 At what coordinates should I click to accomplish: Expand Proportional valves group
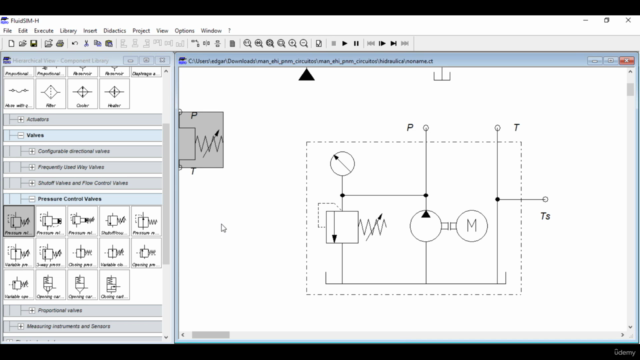click(32, 310)
